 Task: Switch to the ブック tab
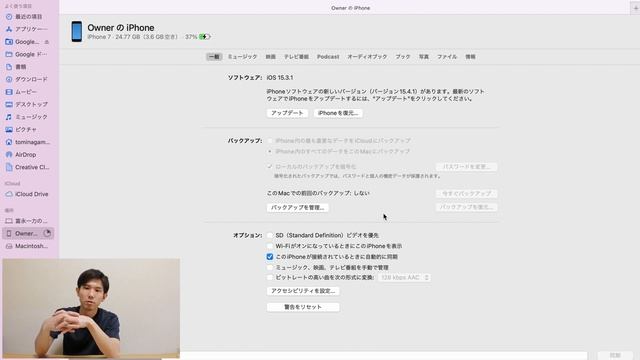coord(402,57)
